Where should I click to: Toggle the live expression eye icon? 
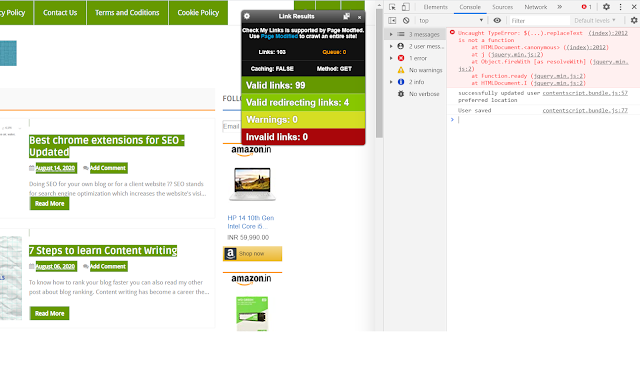pyautogui.click(x=497, y=20)
